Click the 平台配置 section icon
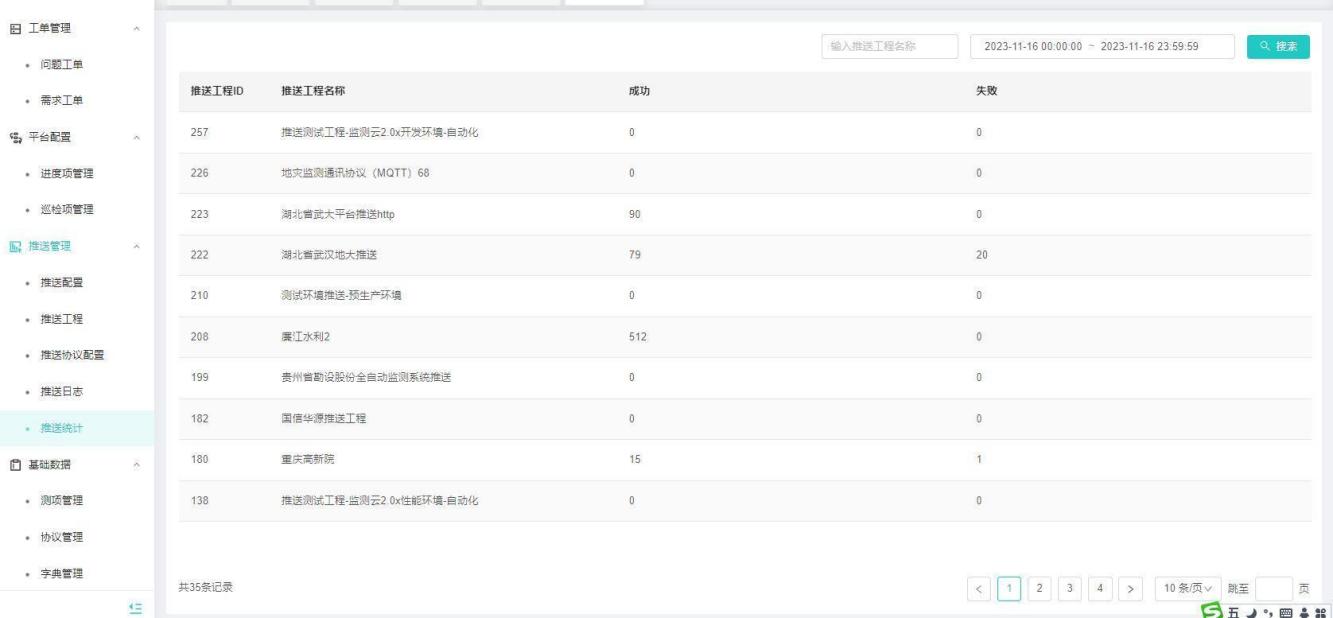1333x618 pixels. click(15, 137)
